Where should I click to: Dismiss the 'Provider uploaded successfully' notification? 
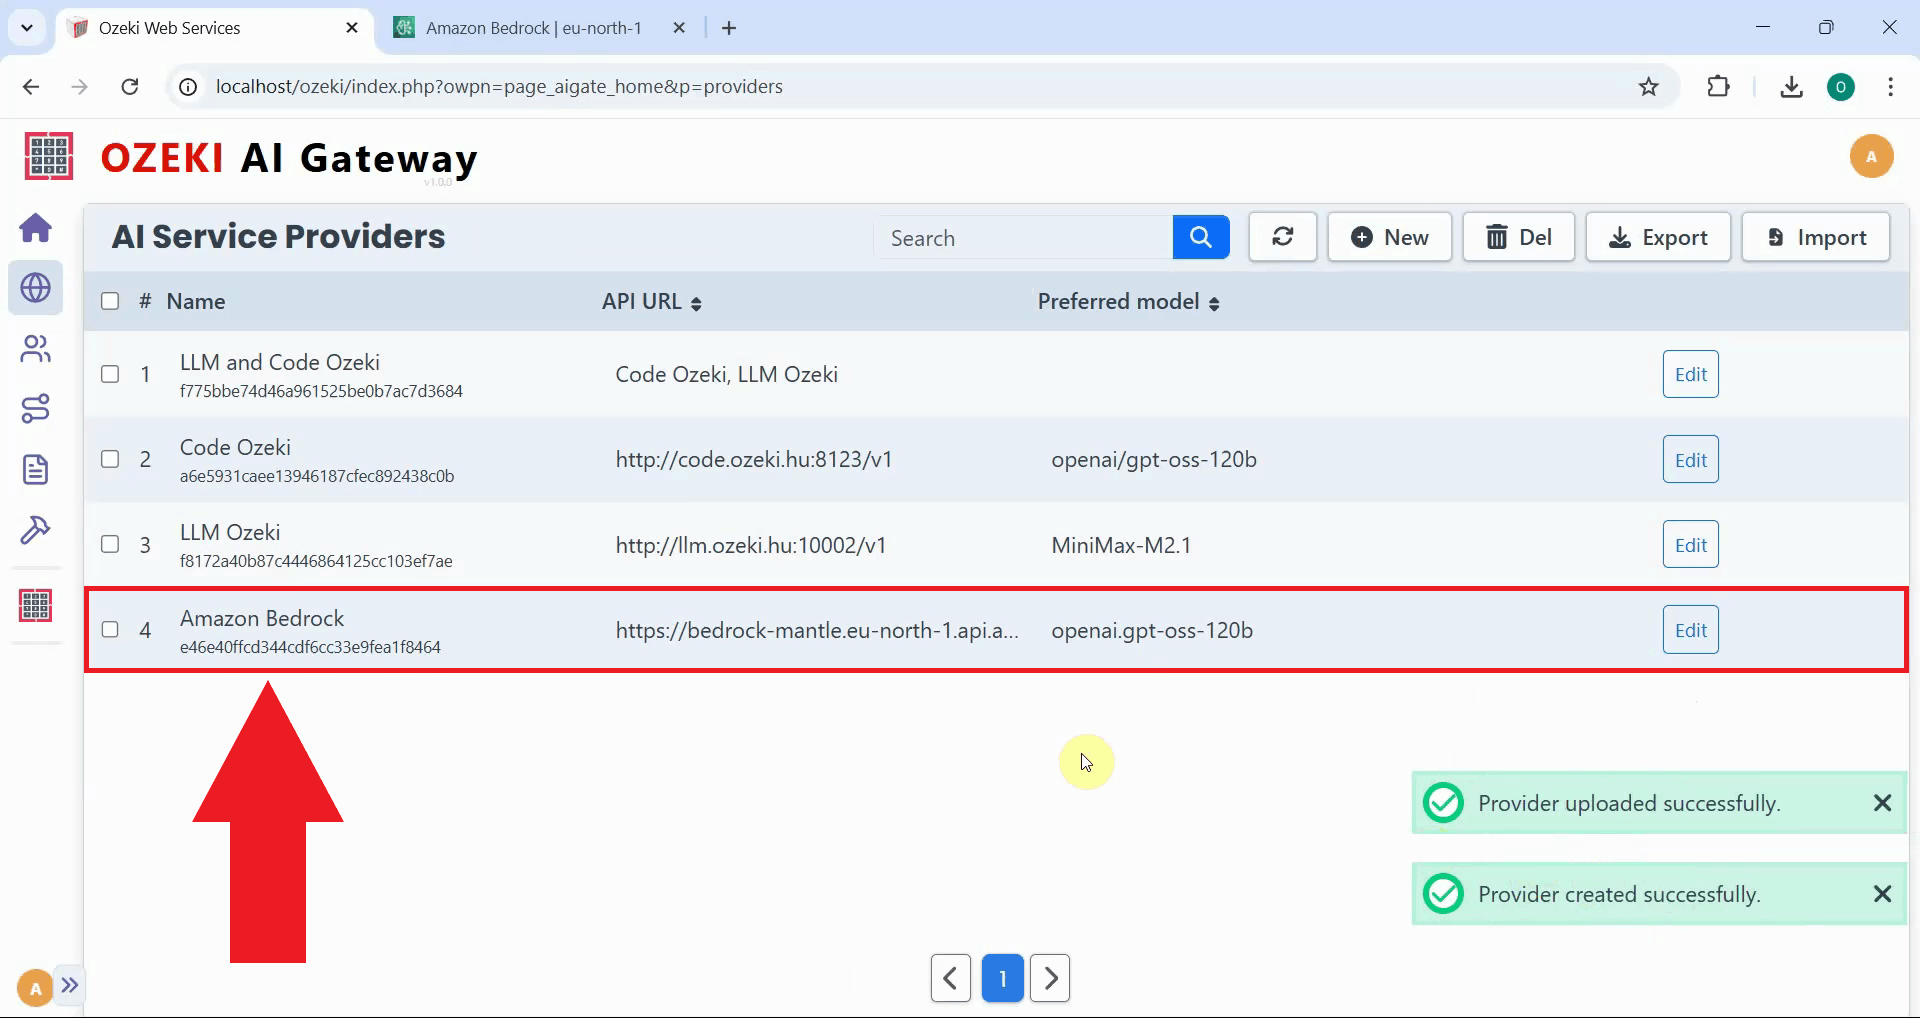(1882, 803)
